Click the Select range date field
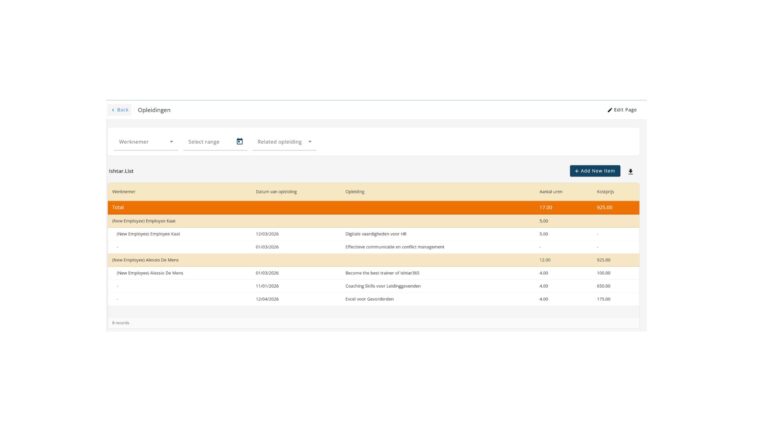Image resolution: width=768 pixels, height=432 pixels. [x=208, y=142]
